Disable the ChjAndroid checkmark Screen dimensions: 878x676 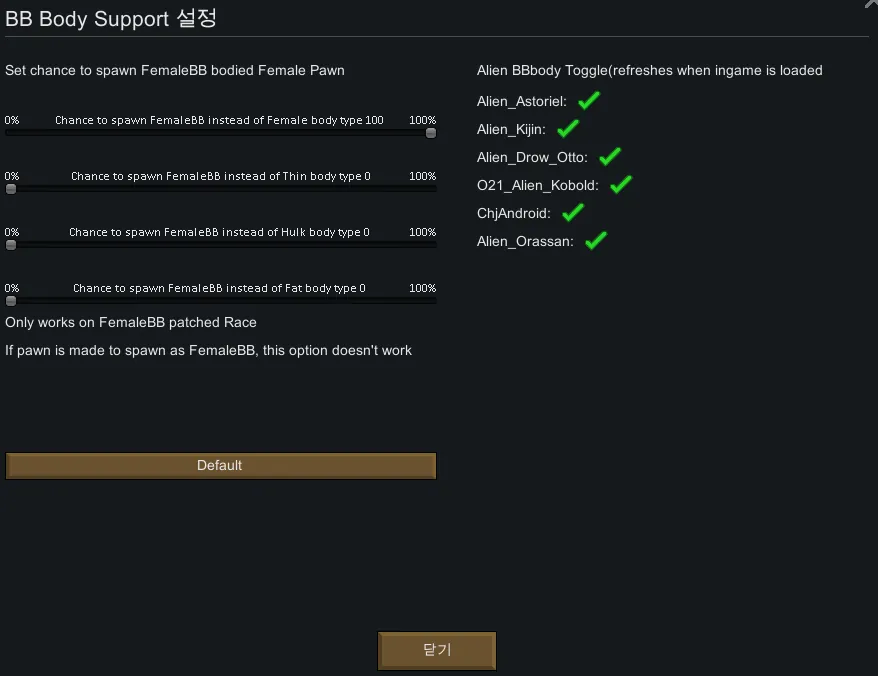click(573, 213)
